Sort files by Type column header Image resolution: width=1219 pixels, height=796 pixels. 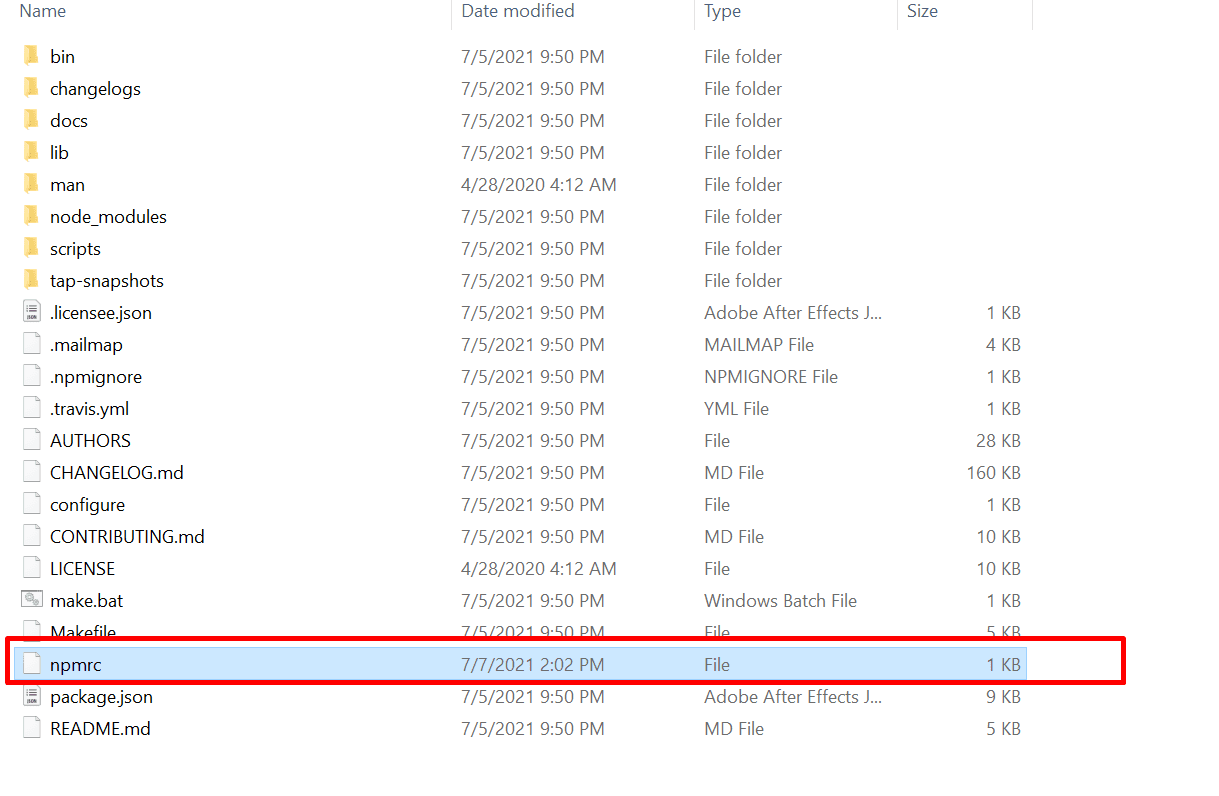click(723, 11)
